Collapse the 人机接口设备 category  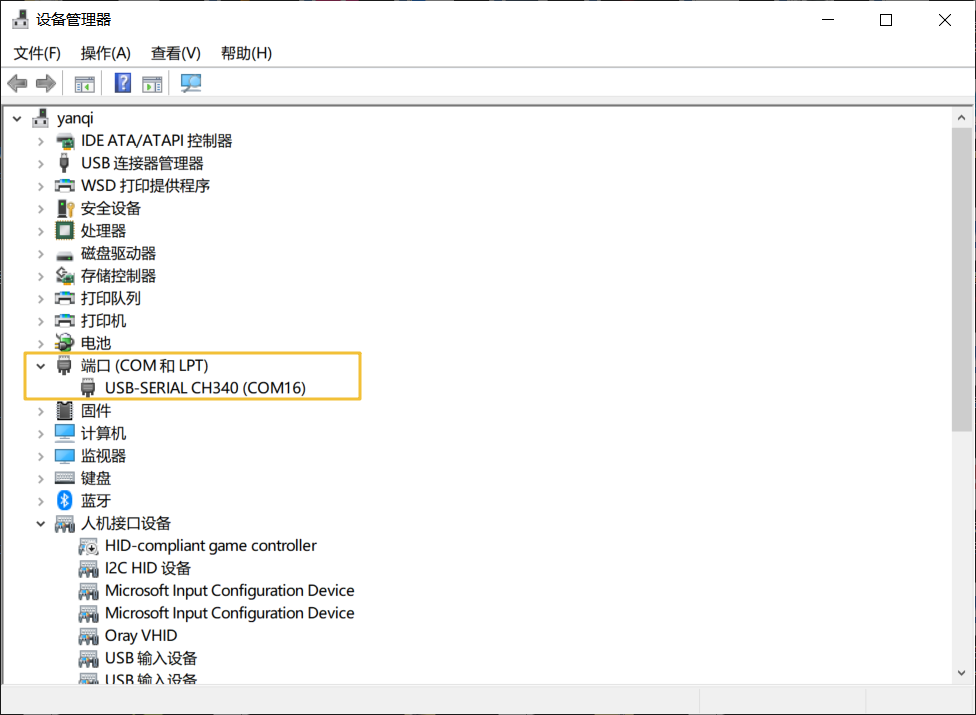point(41,523)
